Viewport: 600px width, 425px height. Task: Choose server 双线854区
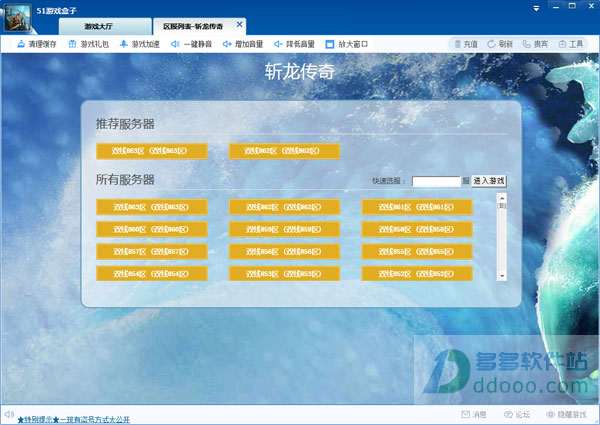click(152, 274)
